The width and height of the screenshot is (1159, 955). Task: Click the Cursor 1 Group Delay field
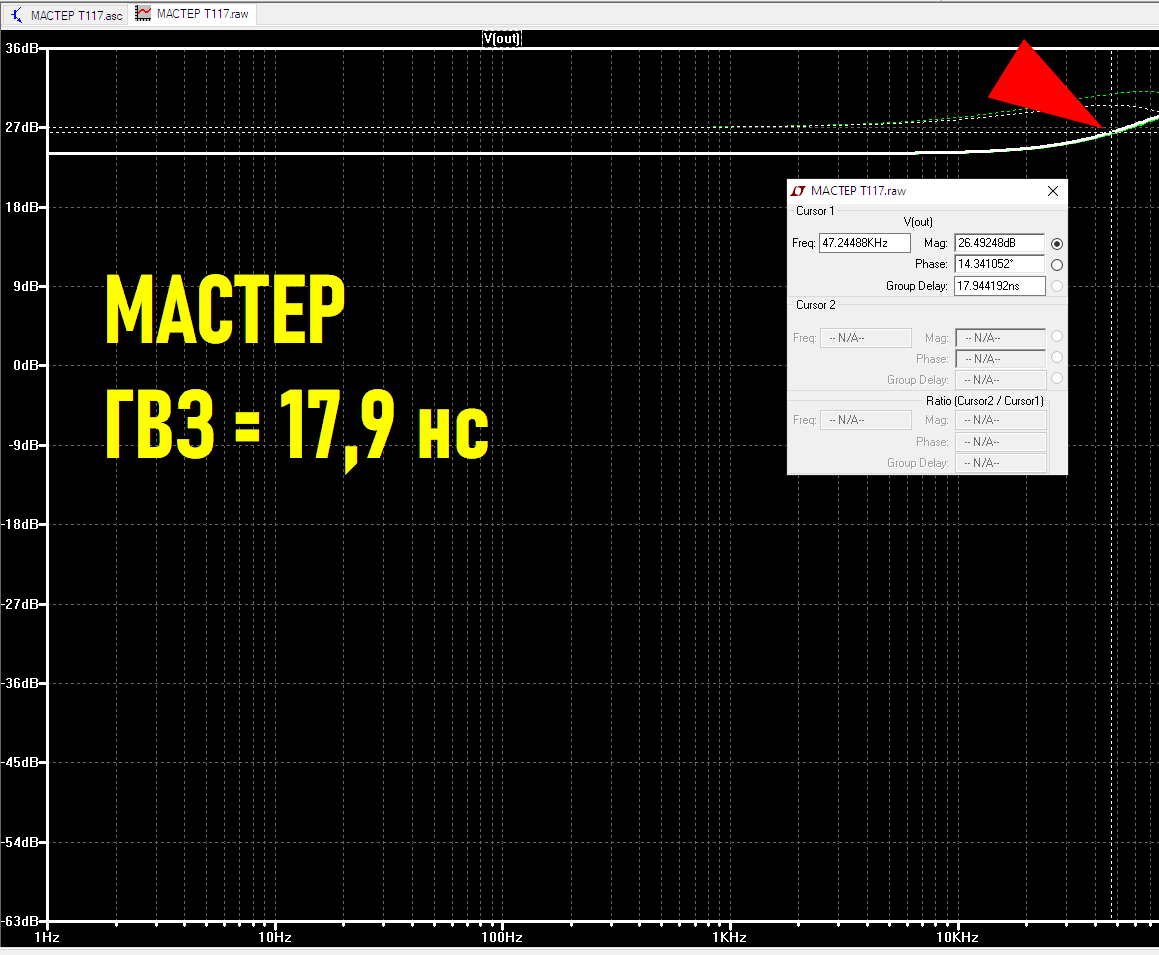click(x=999, y=285)
